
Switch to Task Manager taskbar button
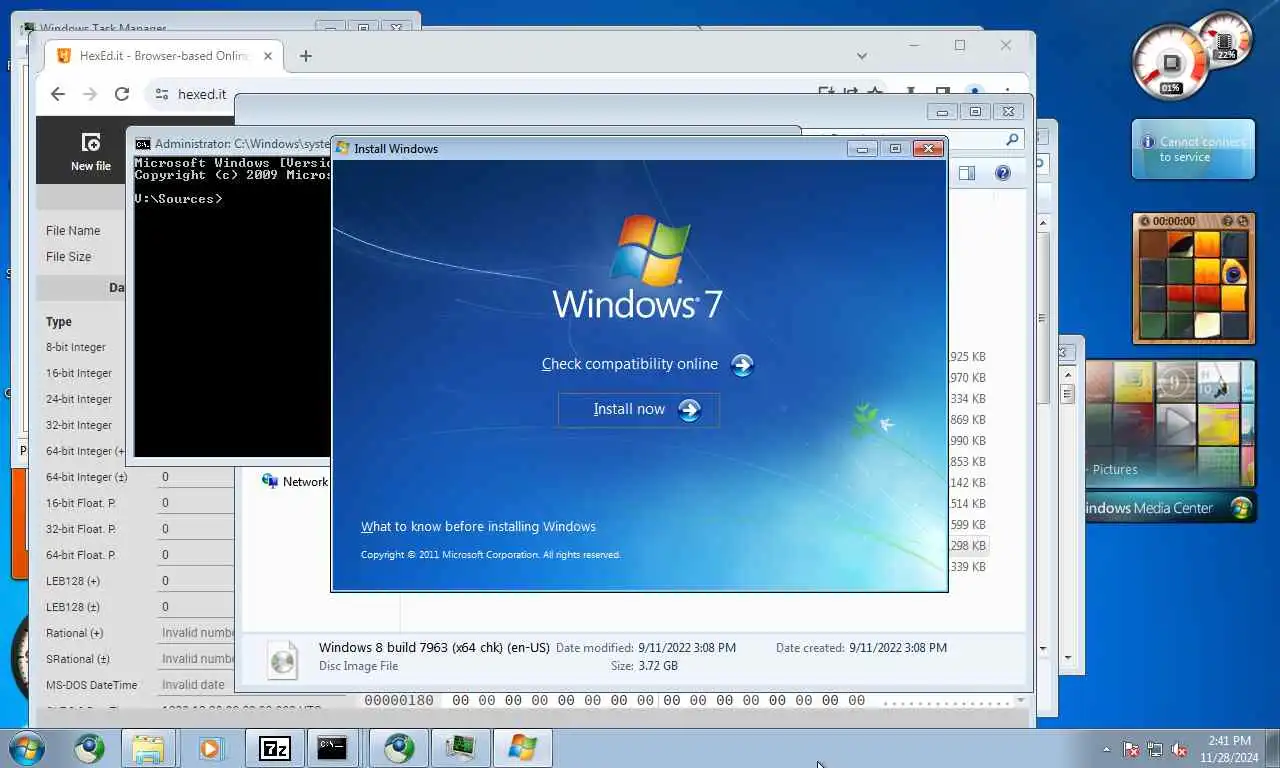click(x=461, y=748)
